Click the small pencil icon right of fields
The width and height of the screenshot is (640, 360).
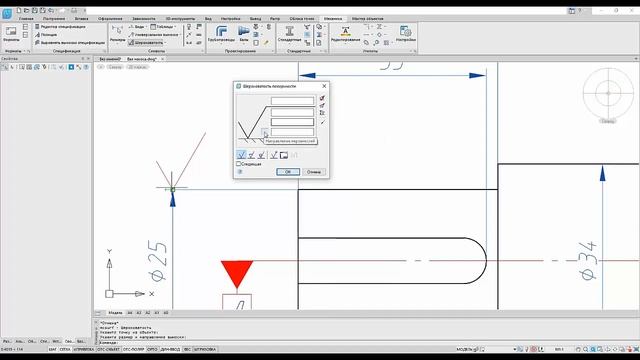[322, 122]
